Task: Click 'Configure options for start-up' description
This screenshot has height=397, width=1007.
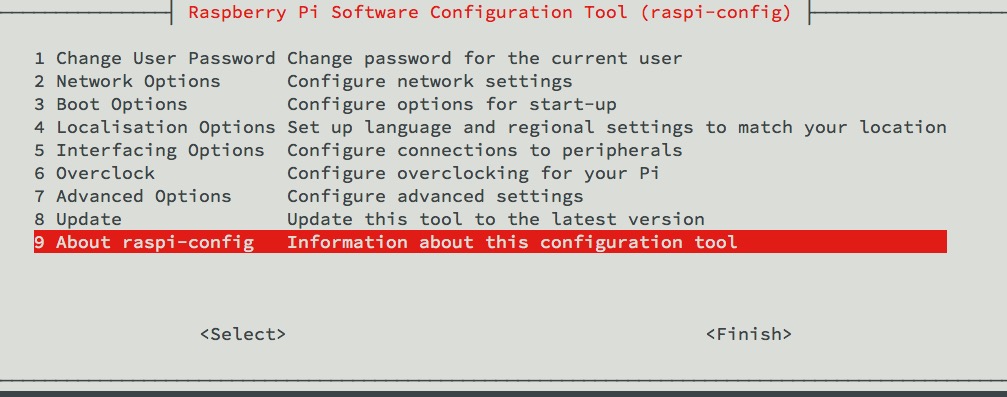Action: 451,104
